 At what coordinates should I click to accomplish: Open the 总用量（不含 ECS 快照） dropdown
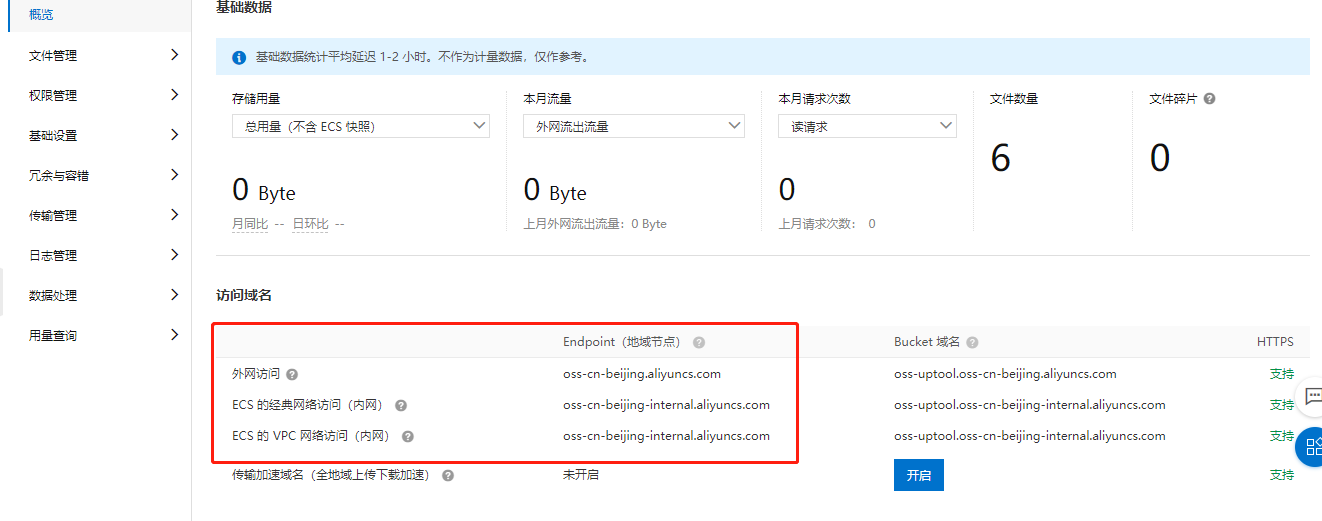pyautogui.click(x=360, y=126)
